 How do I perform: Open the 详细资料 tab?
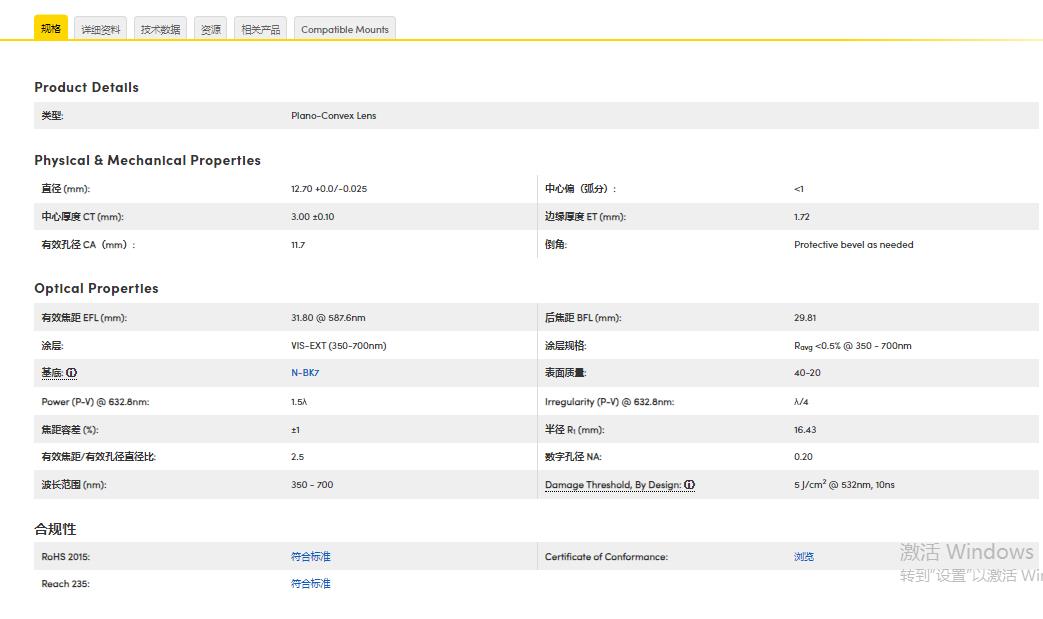[101, 30]
